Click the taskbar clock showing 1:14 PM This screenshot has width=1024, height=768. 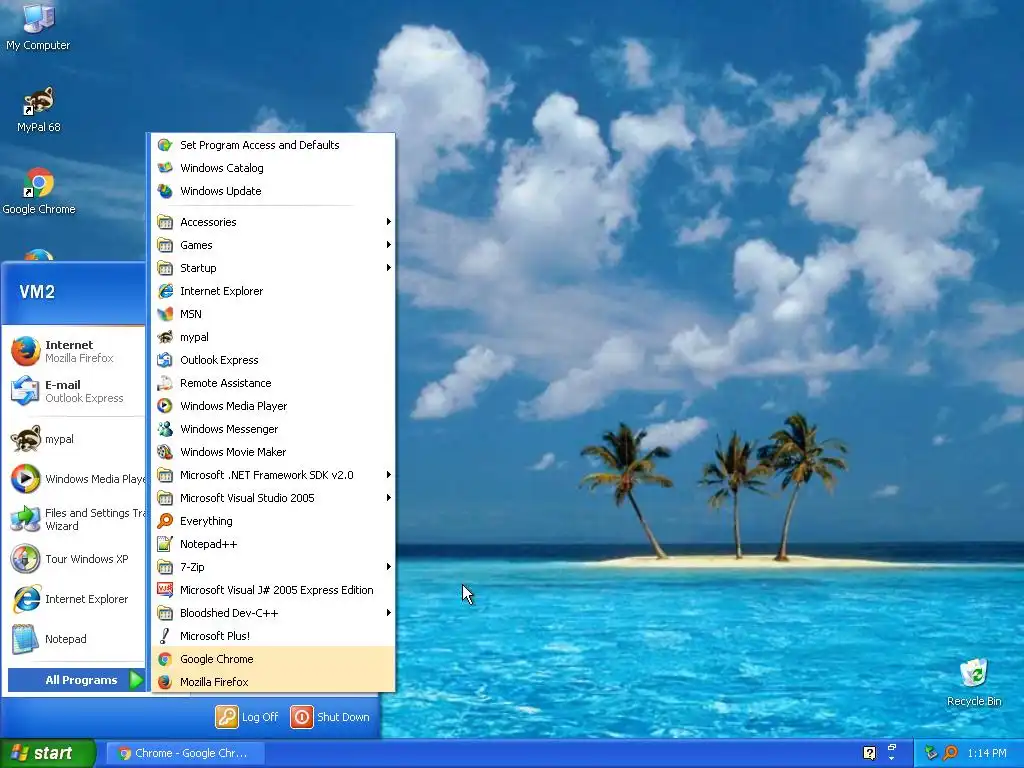987,753
